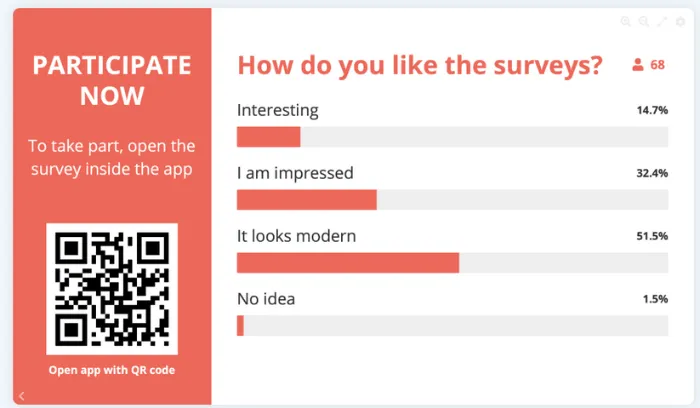Image resolution: width=700 pixels, height=408 pixels.
Task: Select the 'It looks modern' answer label
Action: (x=296, y=236)
